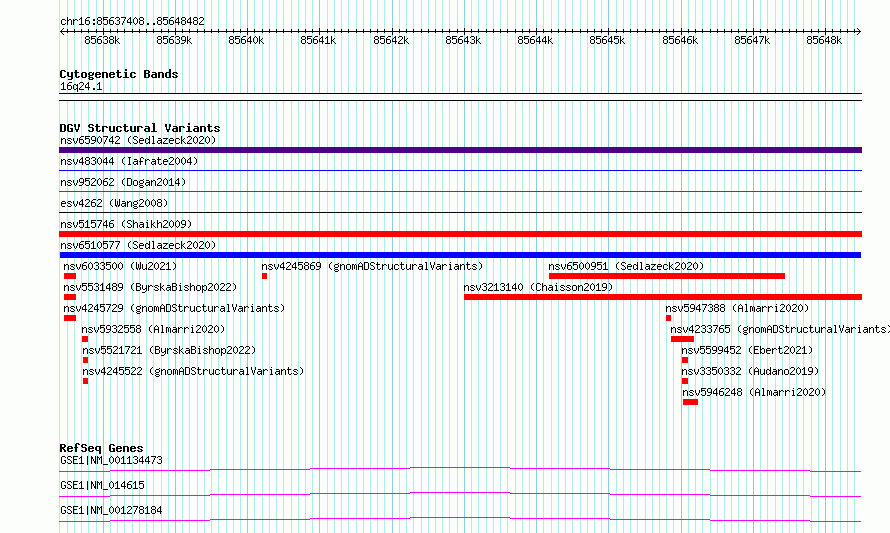This screenshot has height=533, width=890.
Task: Open nsv5531489 (ByrskaBishop2022) label
Action: click(150, 287)
